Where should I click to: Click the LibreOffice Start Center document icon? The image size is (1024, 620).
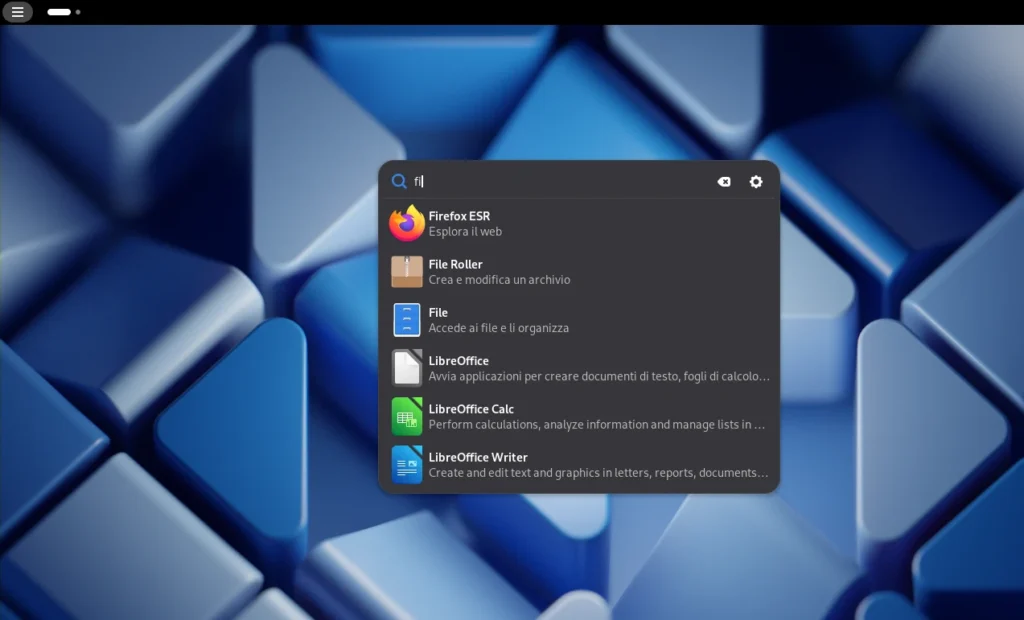coord(406,368)
